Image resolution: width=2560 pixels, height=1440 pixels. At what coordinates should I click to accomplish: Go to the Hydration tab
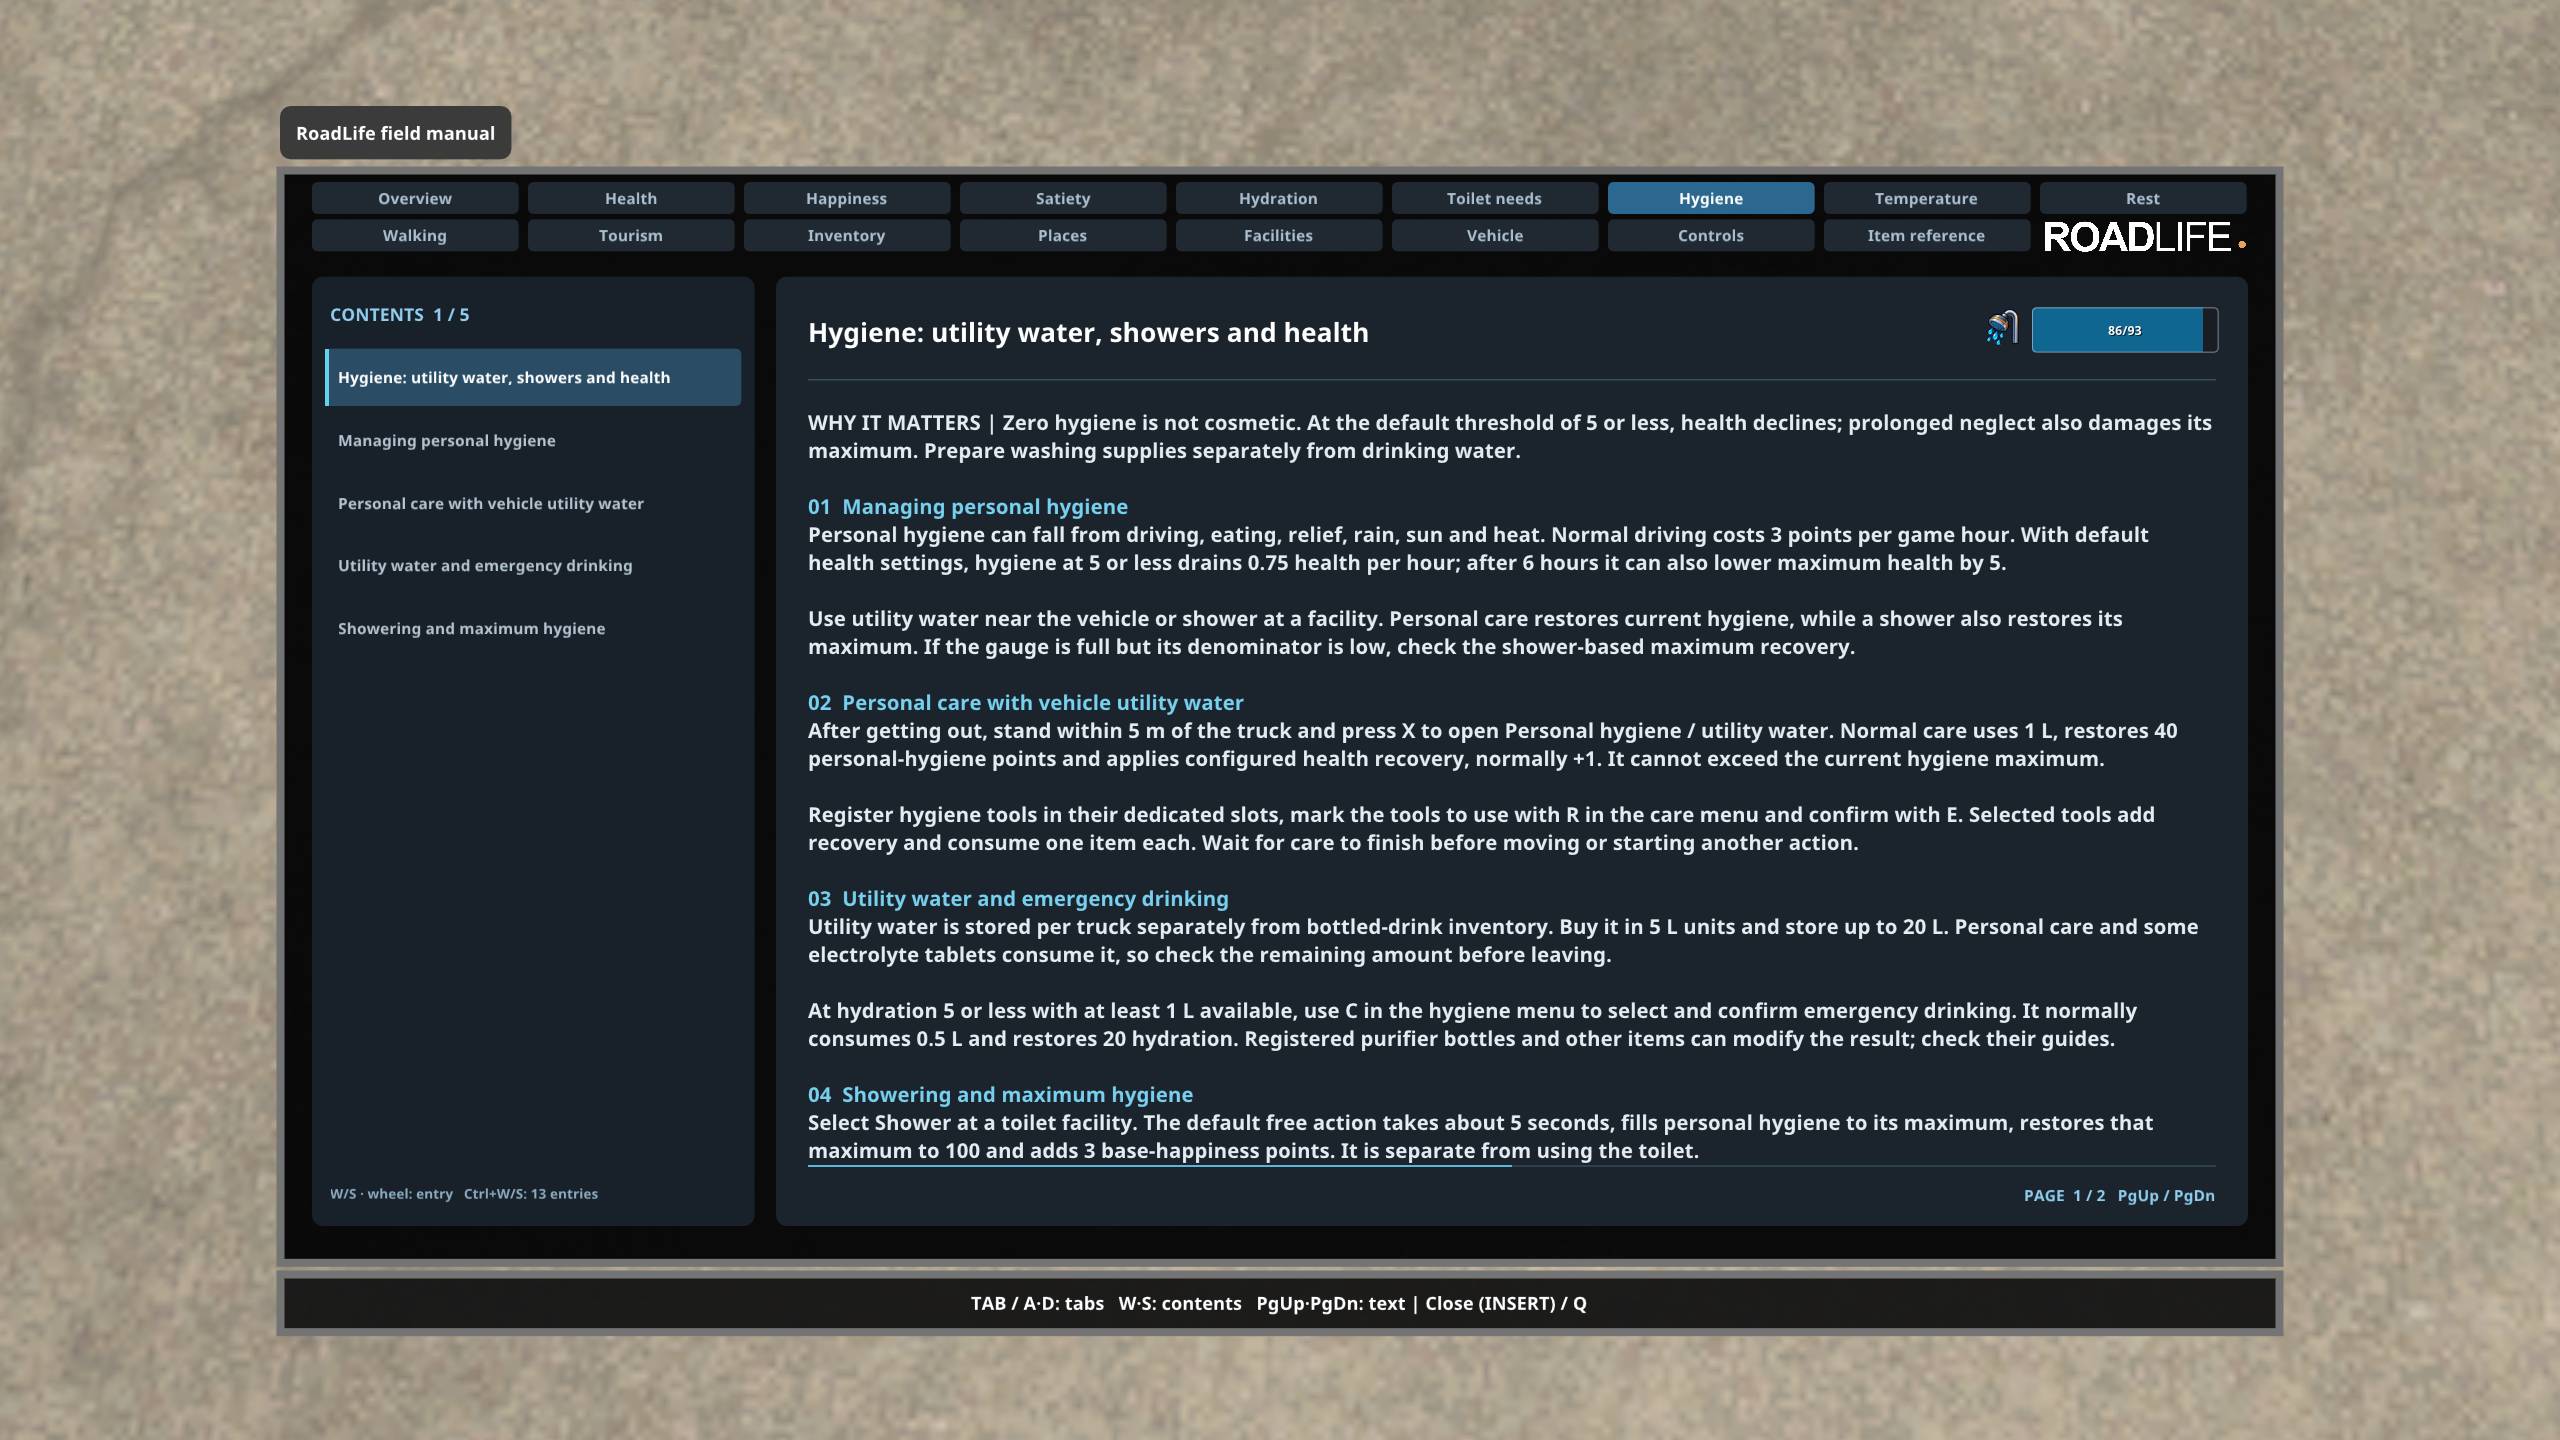tap(1279, 198)
